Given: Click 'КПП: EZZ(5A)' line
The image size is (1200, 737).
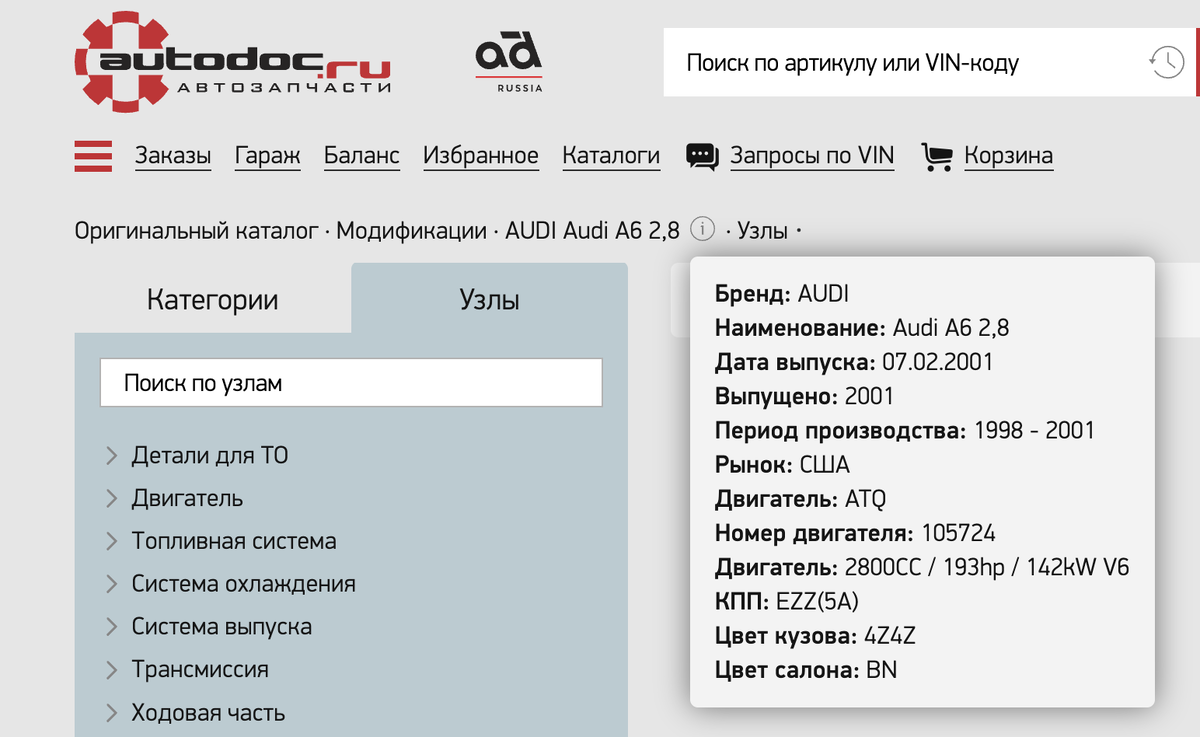Looking at the screenshot, I should pyautogui.click(x=787, y=601).
